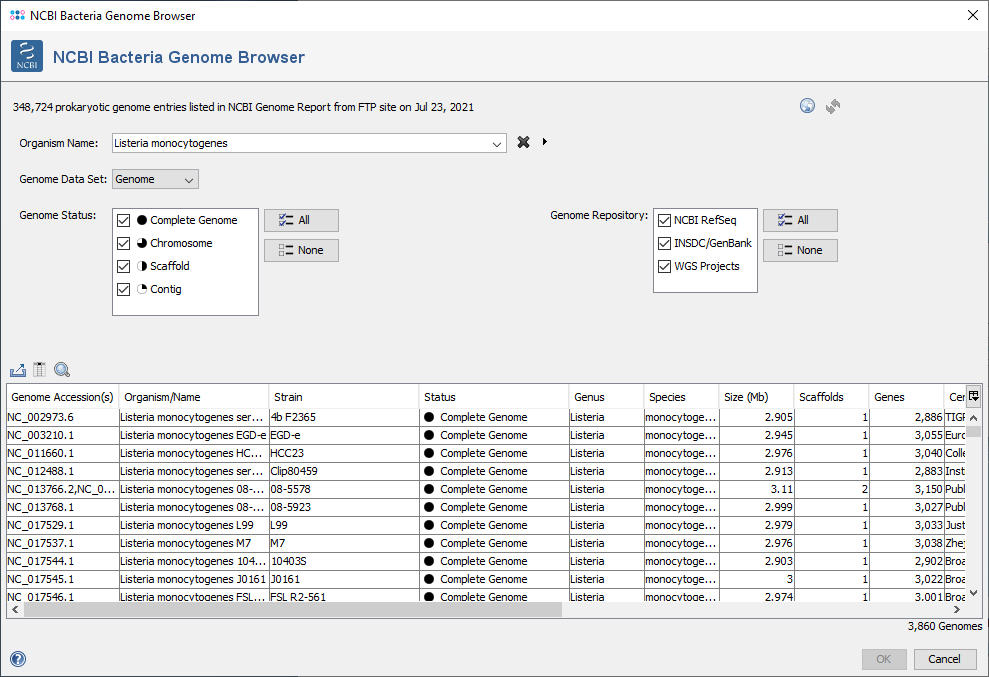Sort by the Strain column header
This screenshot has width=989, height=677.
tap(343, 397)
